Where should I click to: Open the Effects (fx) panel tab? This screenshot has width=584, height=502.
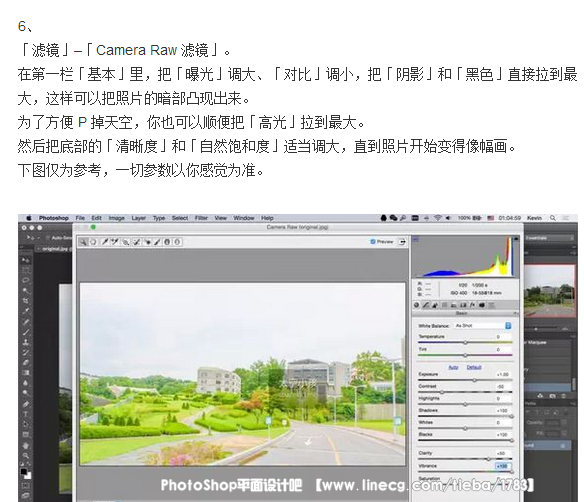coord(472,305)
